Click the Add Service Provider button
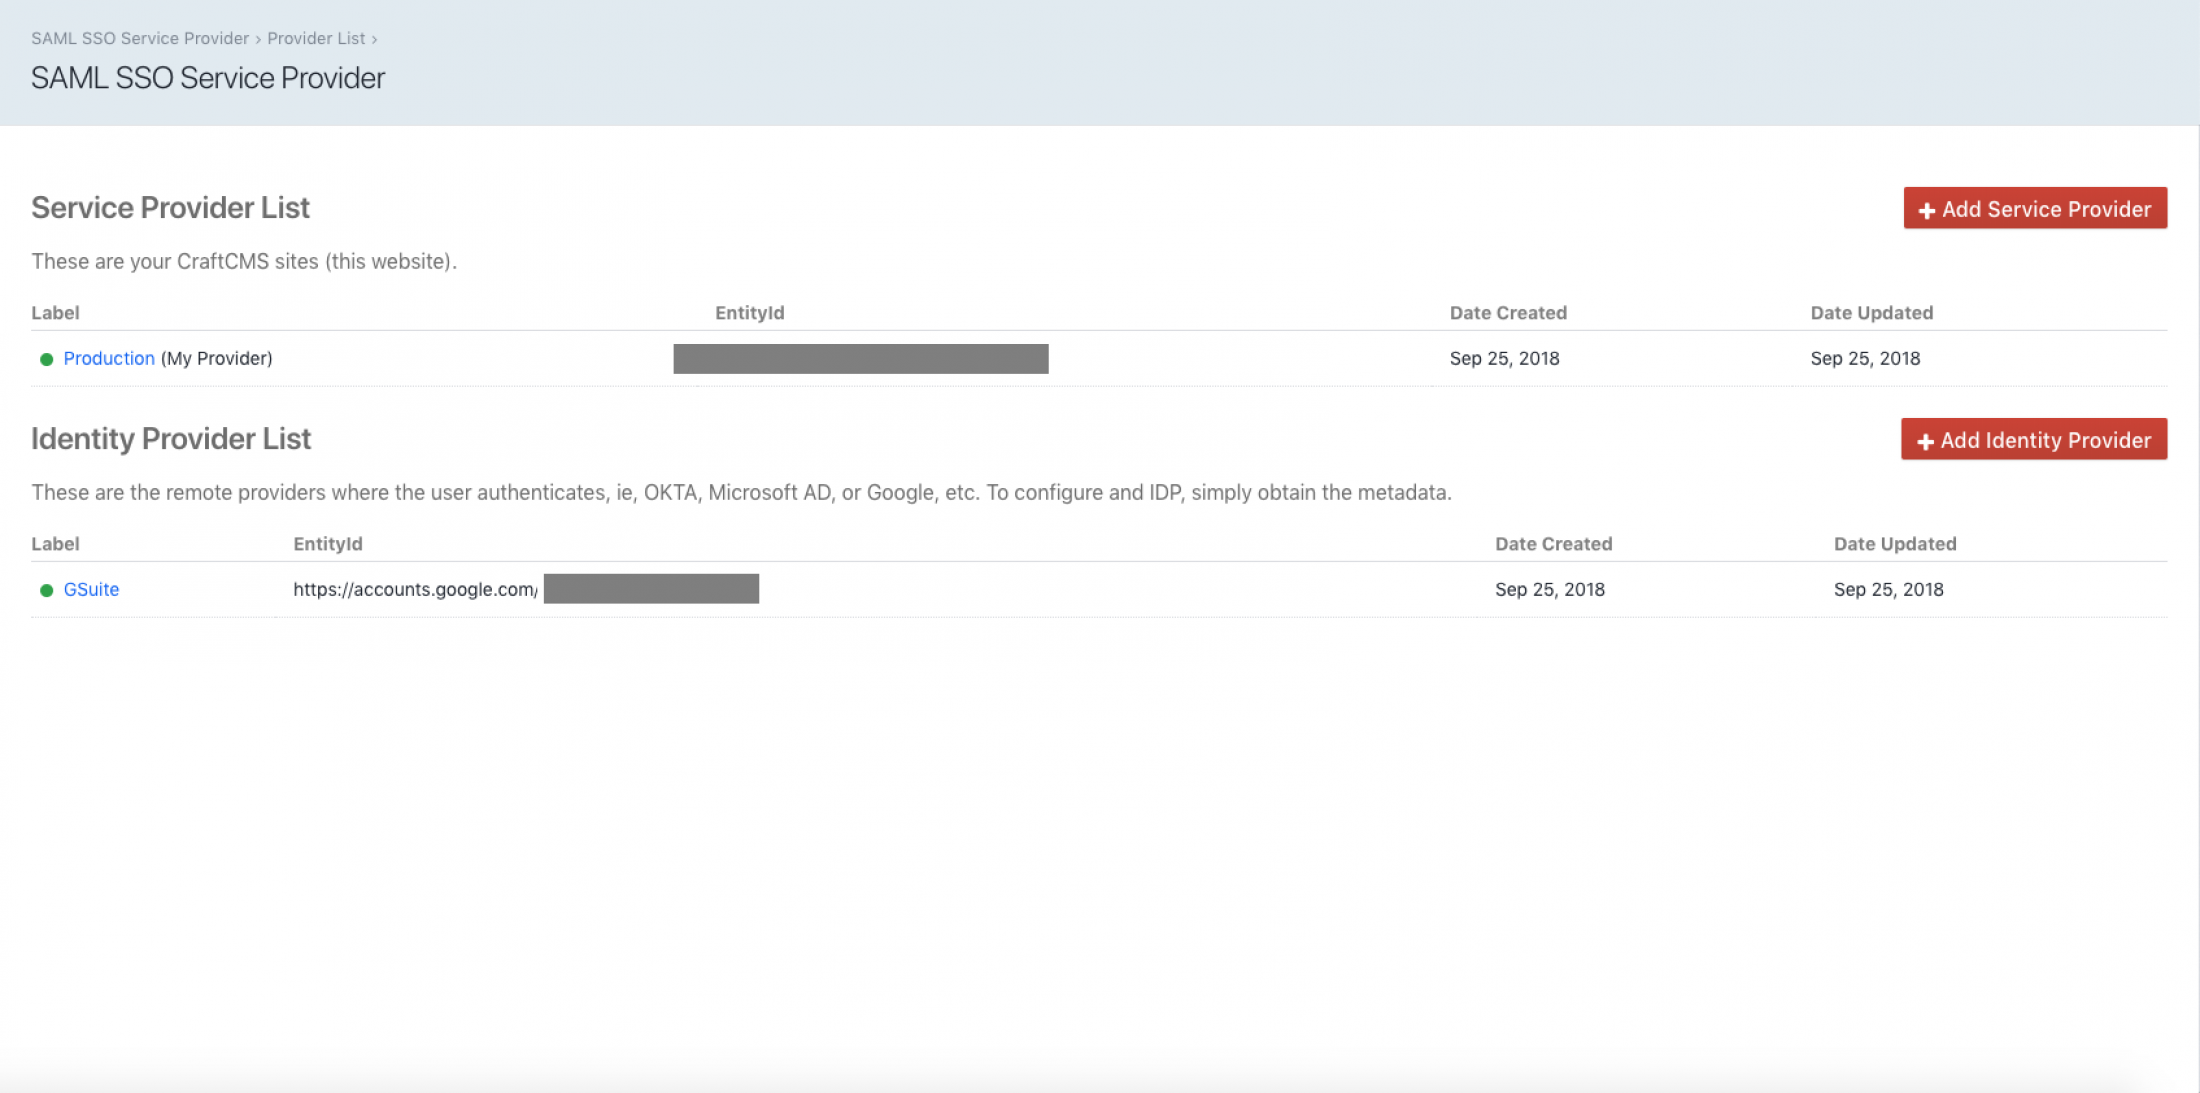 (x=2035, y=208)
